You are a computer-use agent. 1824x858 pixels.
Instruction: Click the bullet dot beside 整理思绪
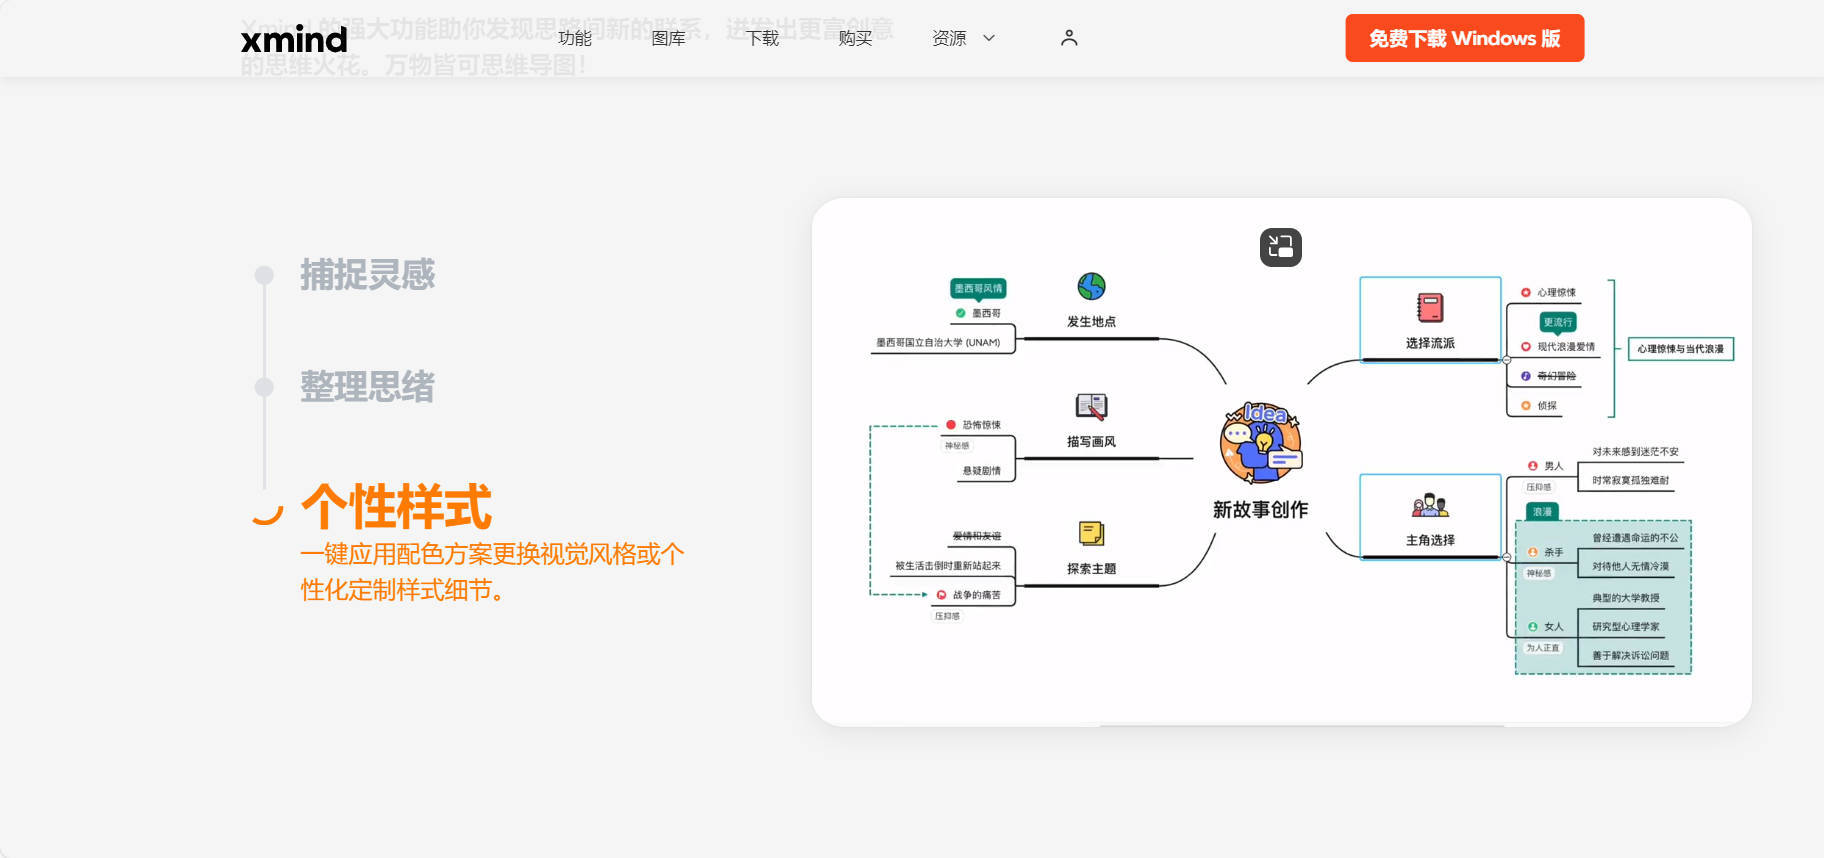264,387
